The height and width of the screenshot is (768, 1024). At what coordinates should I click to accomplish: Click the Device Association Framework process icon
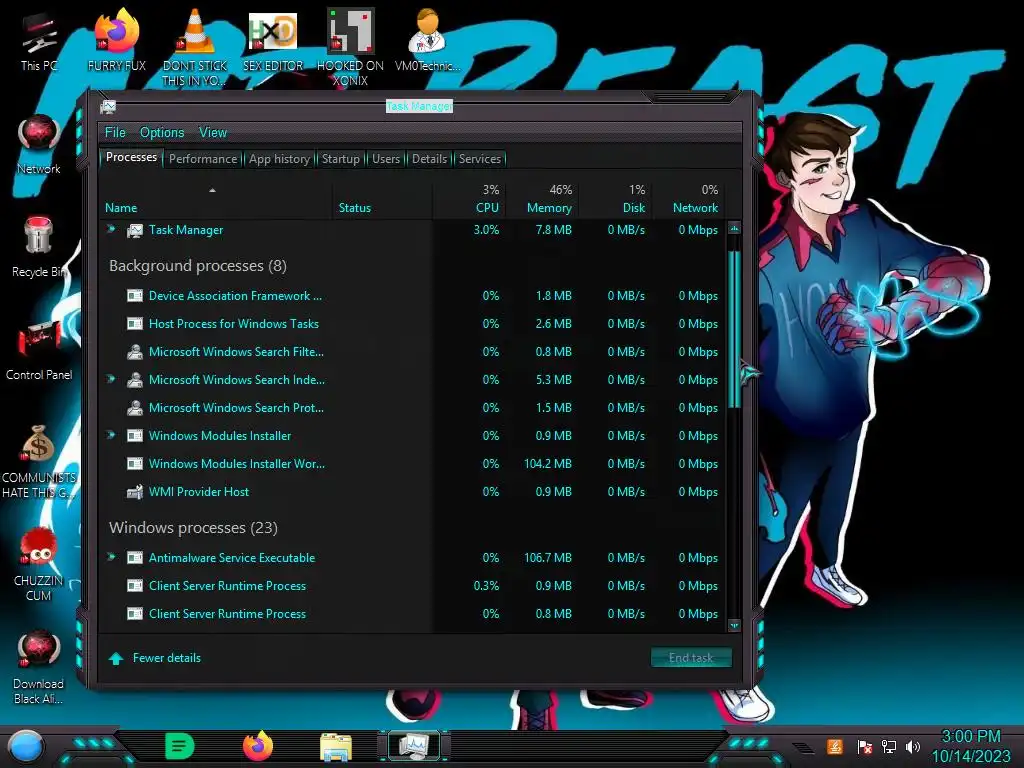[x=135, y=296]
